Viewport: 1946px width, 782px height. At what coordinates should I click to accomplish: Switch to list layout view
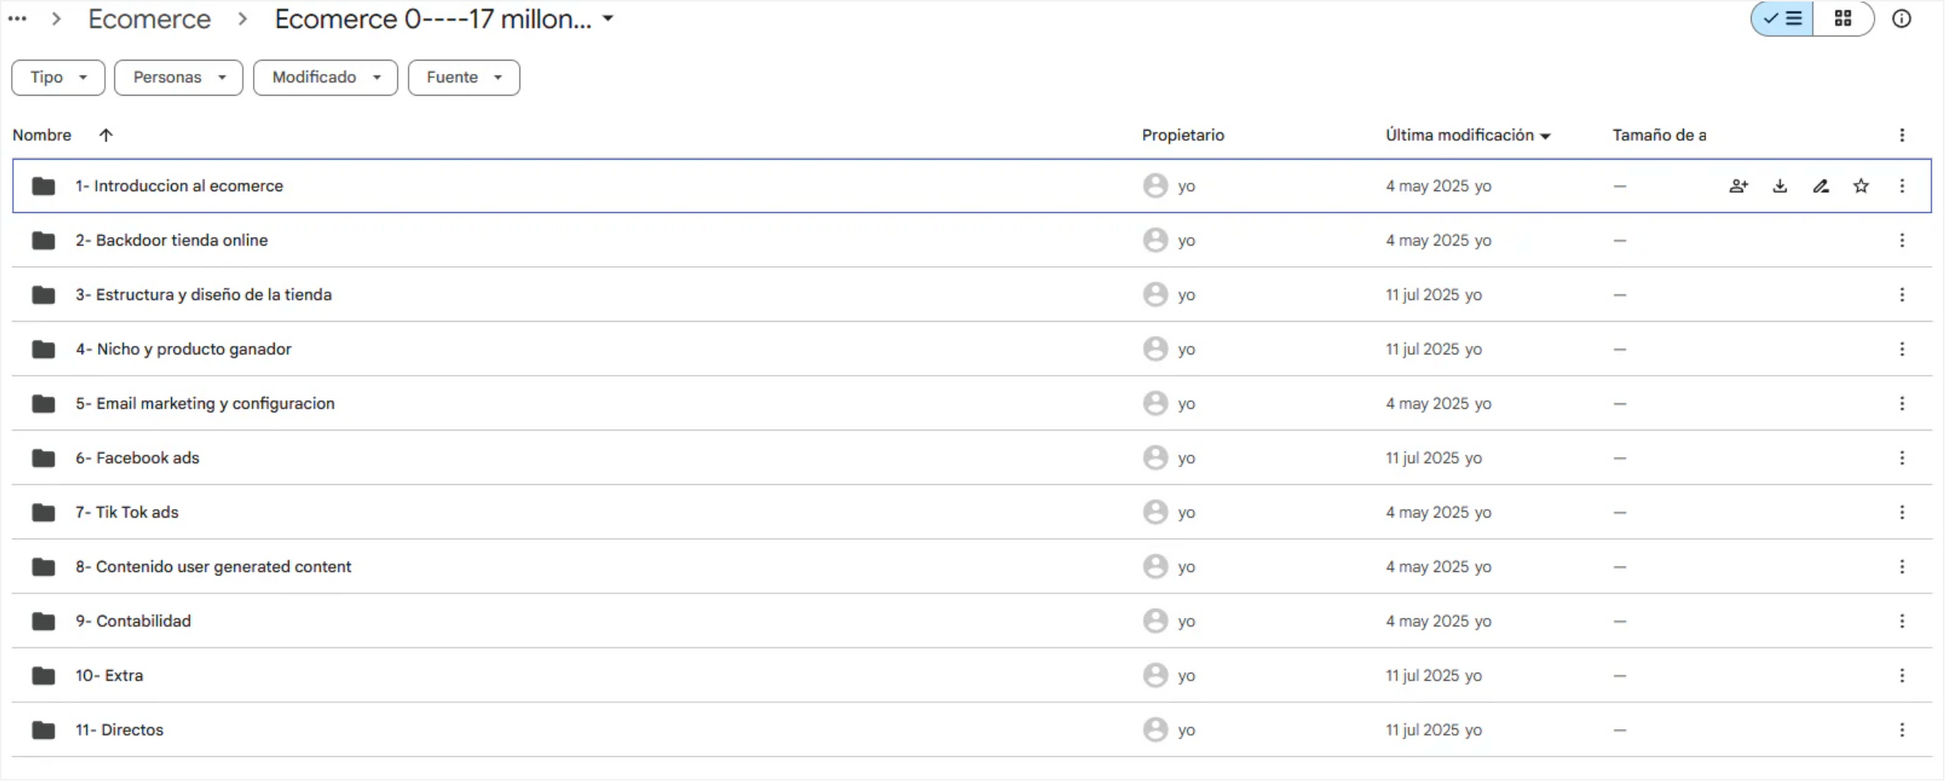(1782, 19)
